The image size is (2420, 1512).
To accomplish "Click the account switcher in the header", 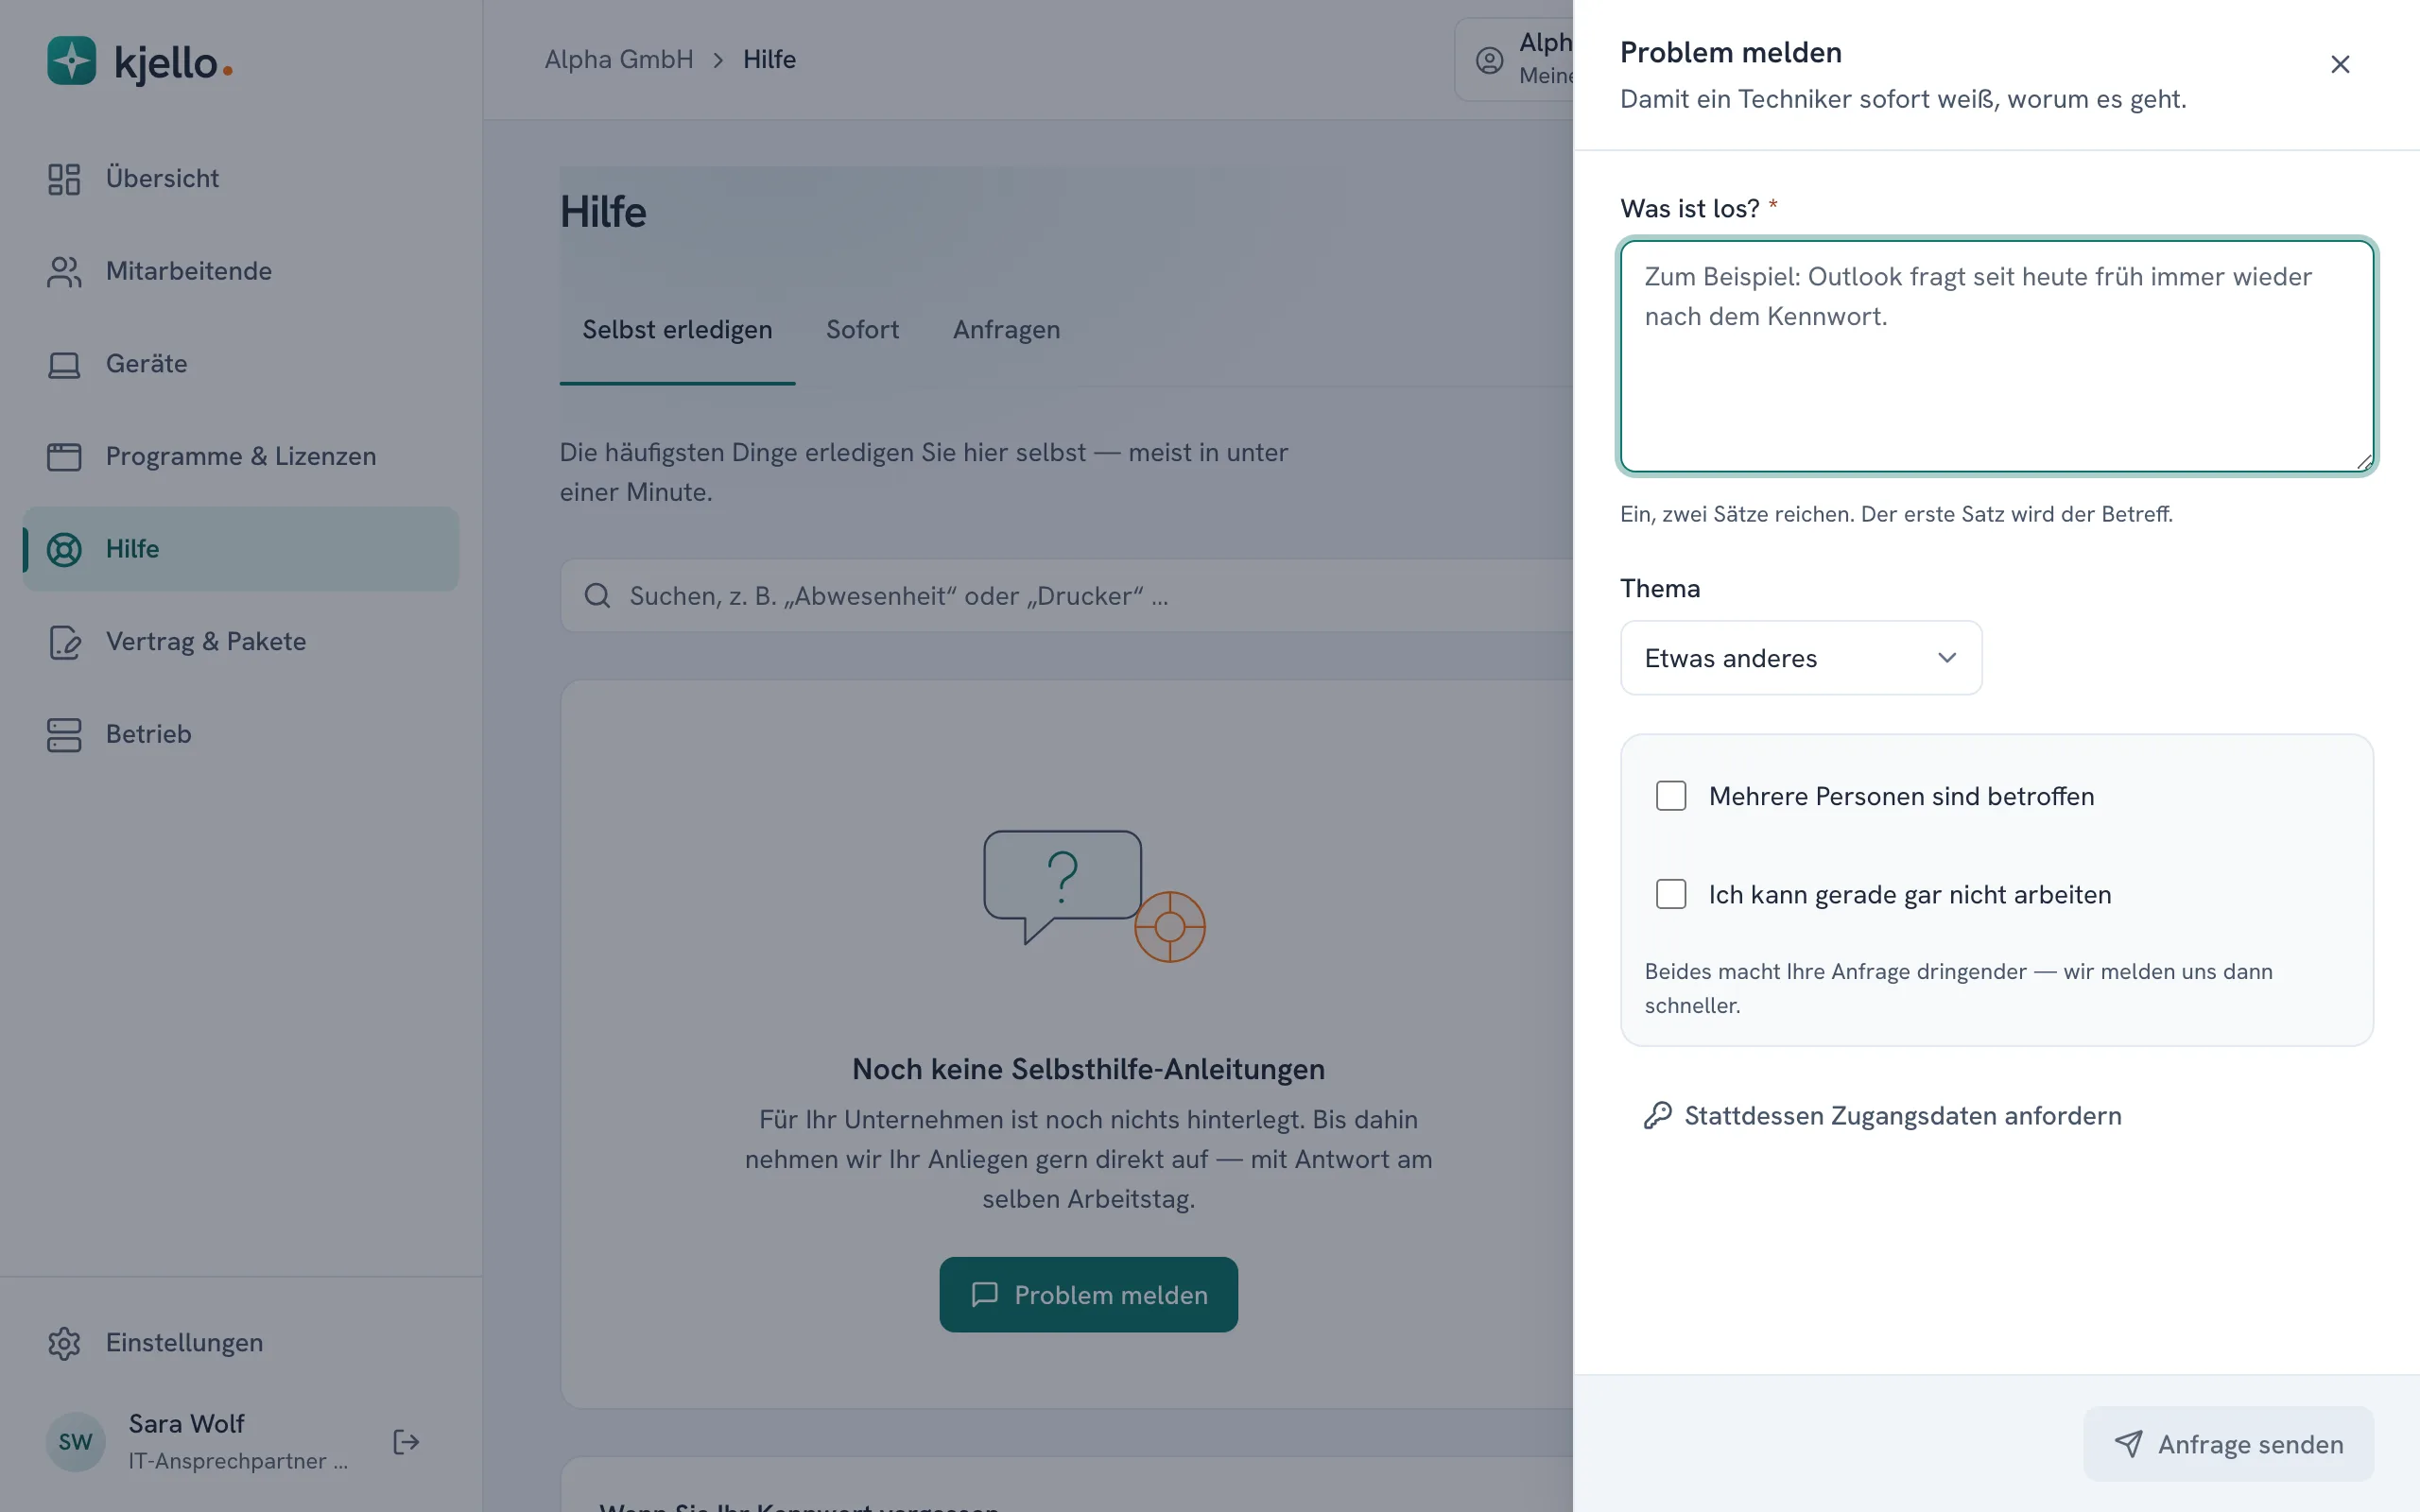I will (x=1515, y=60).
